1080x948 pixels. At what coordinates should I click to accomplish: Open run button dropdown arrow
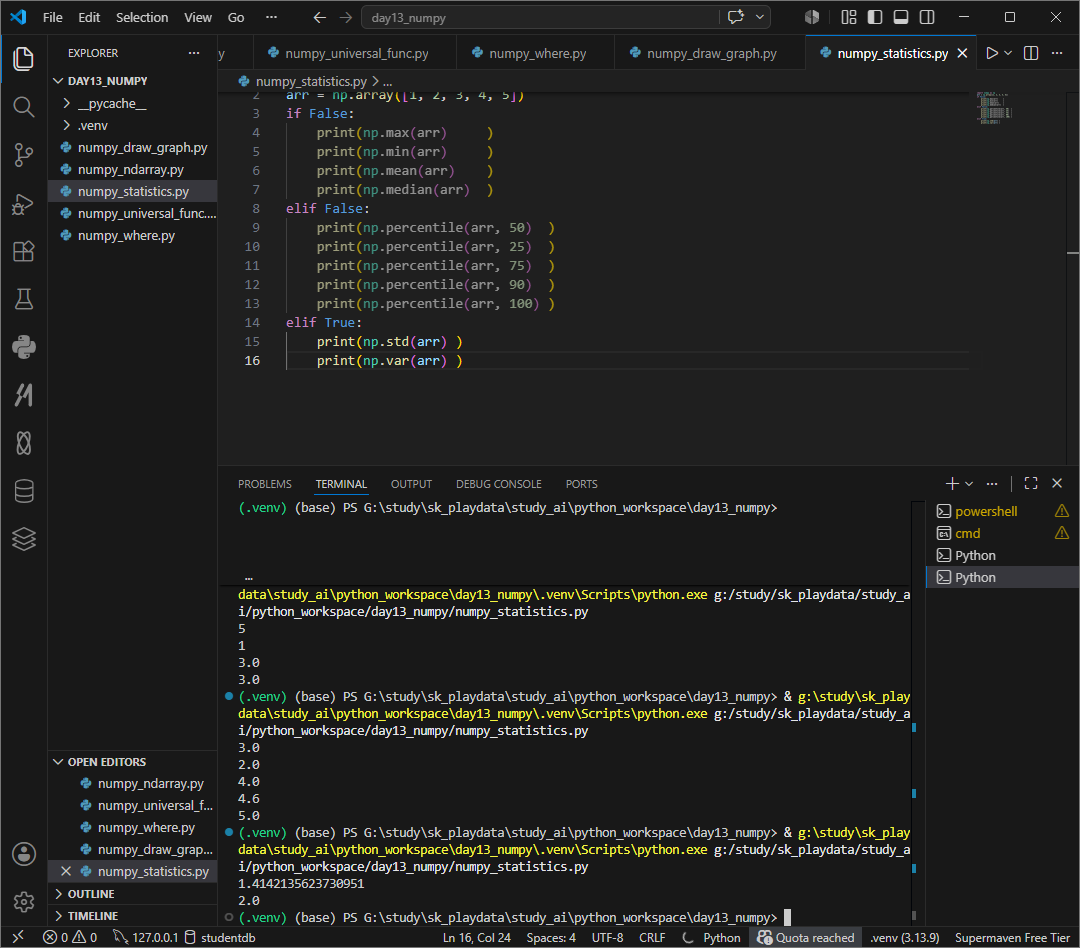pyautogui.click(x=1008, y=53)
